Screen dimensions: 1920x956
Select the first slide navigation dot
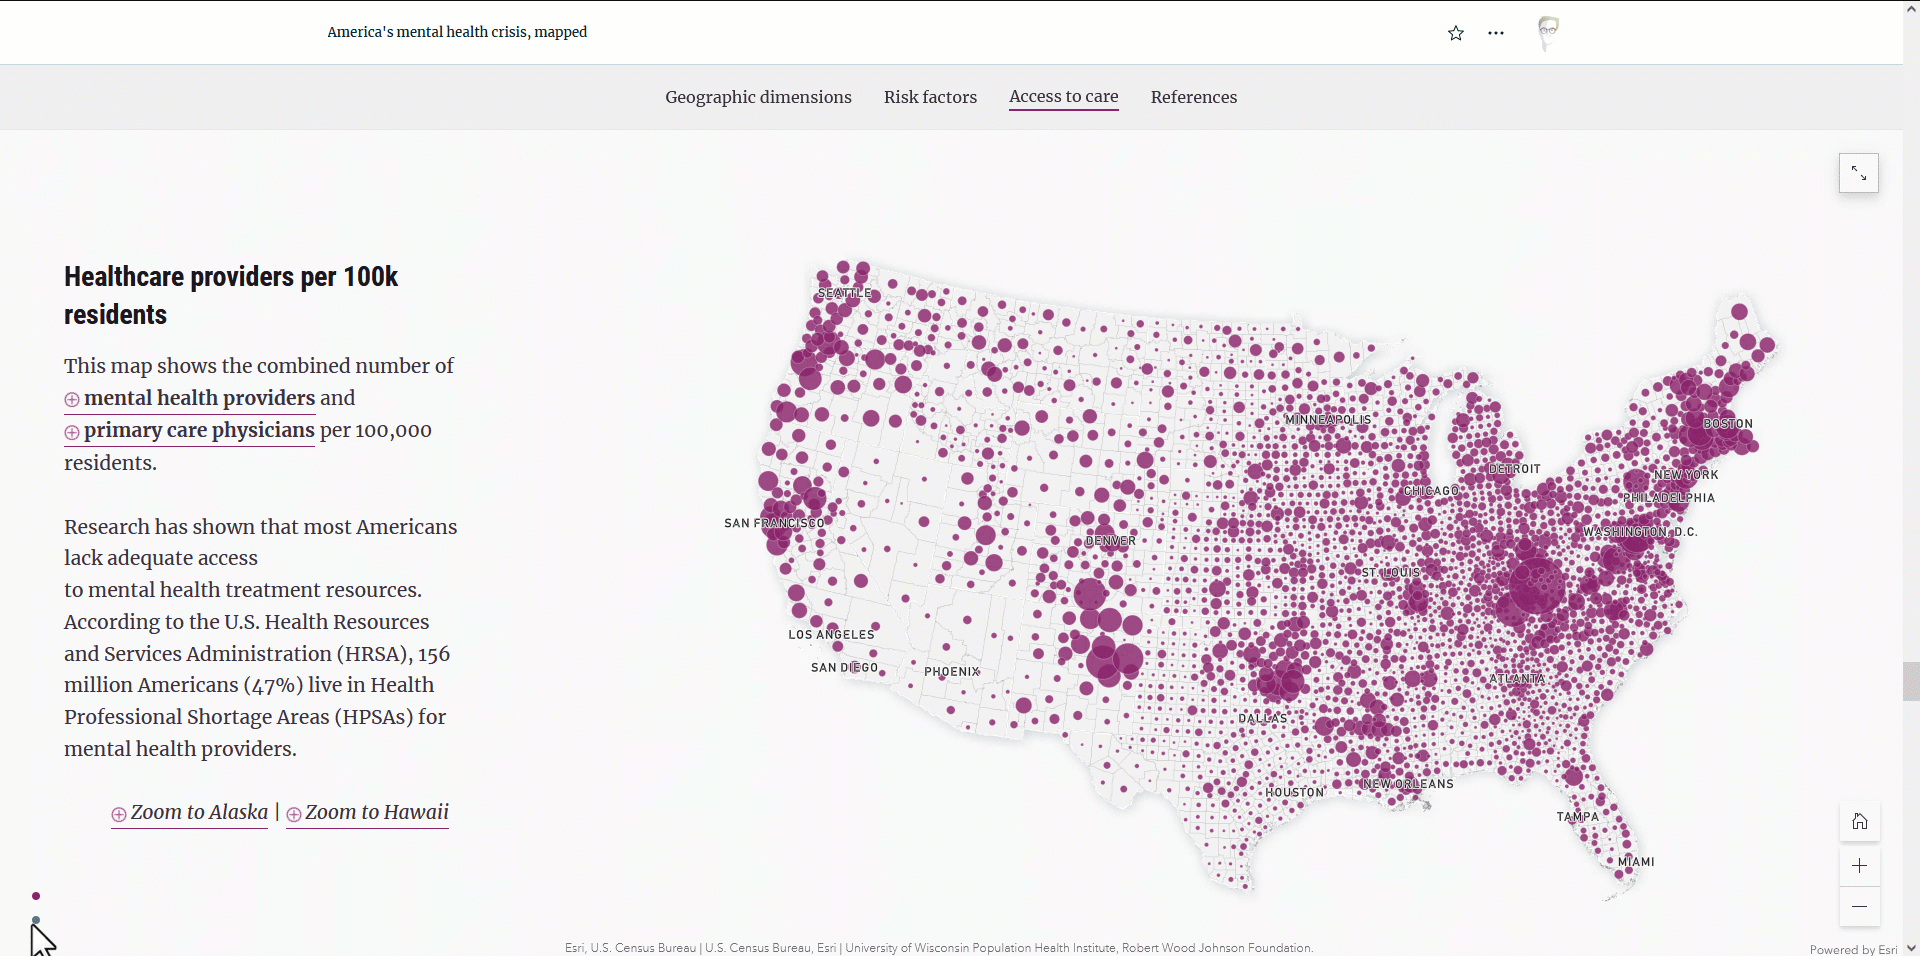click(x=36, y=896)
